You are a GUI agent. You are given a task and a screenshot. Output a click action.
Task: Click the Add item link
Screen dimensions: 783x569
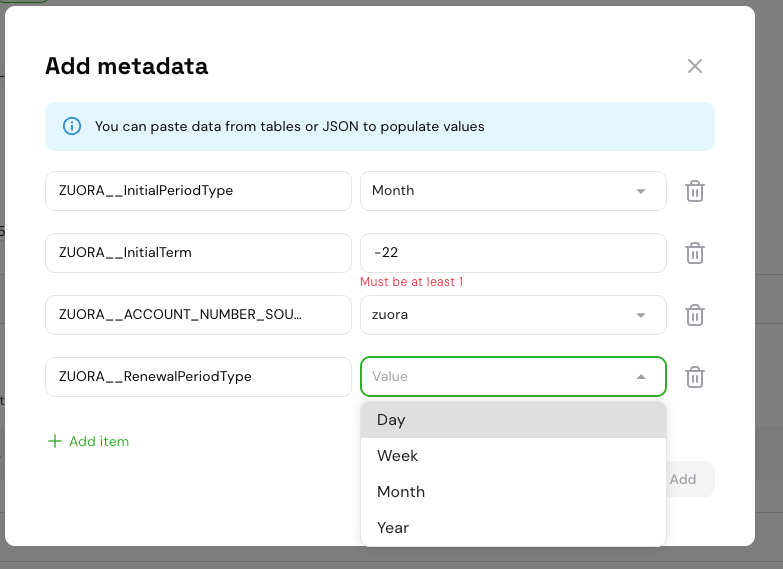88,441
